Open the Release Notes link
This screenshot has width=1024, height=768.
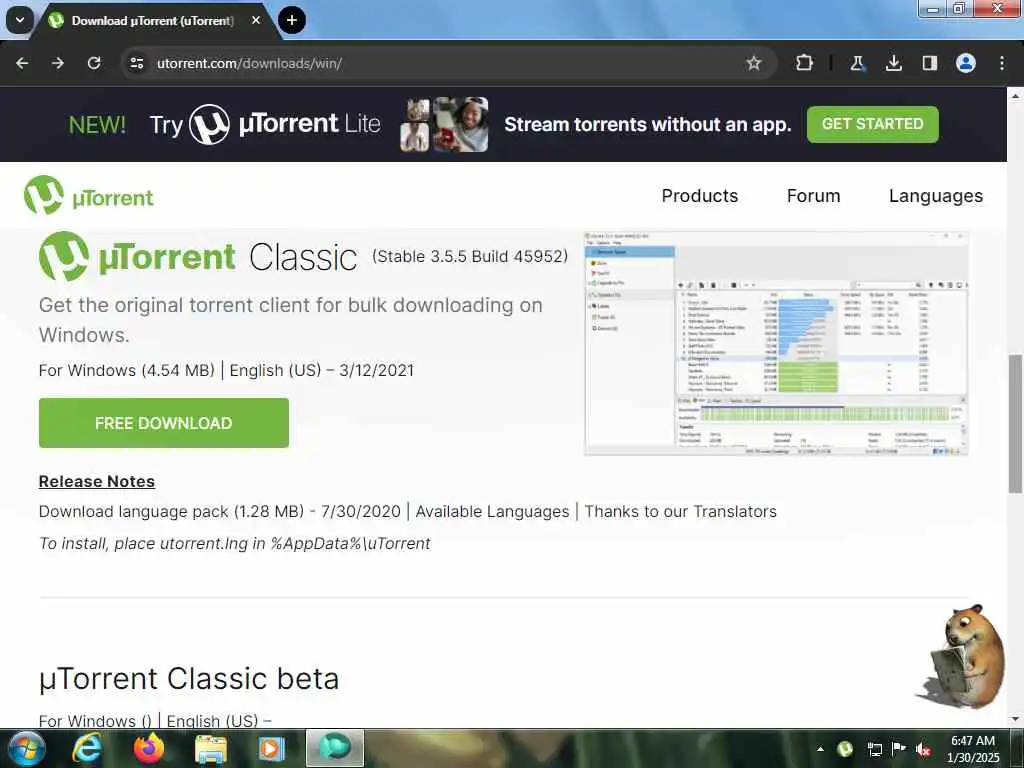click(97, 481)
